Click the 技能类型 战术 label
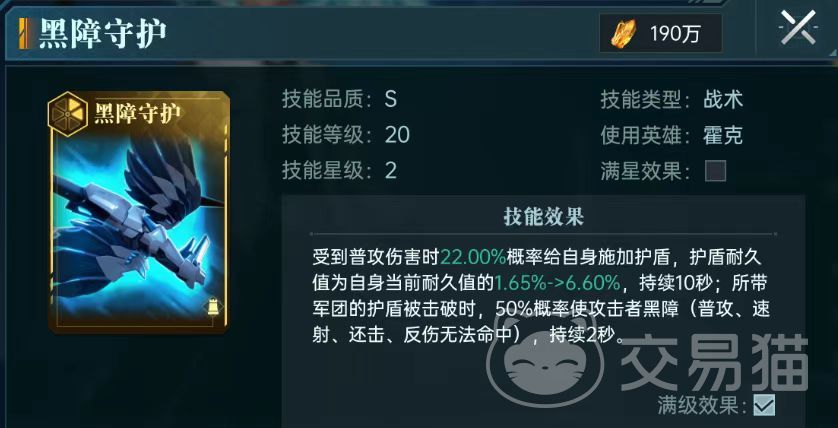838x428 pixels. (723, 99)
